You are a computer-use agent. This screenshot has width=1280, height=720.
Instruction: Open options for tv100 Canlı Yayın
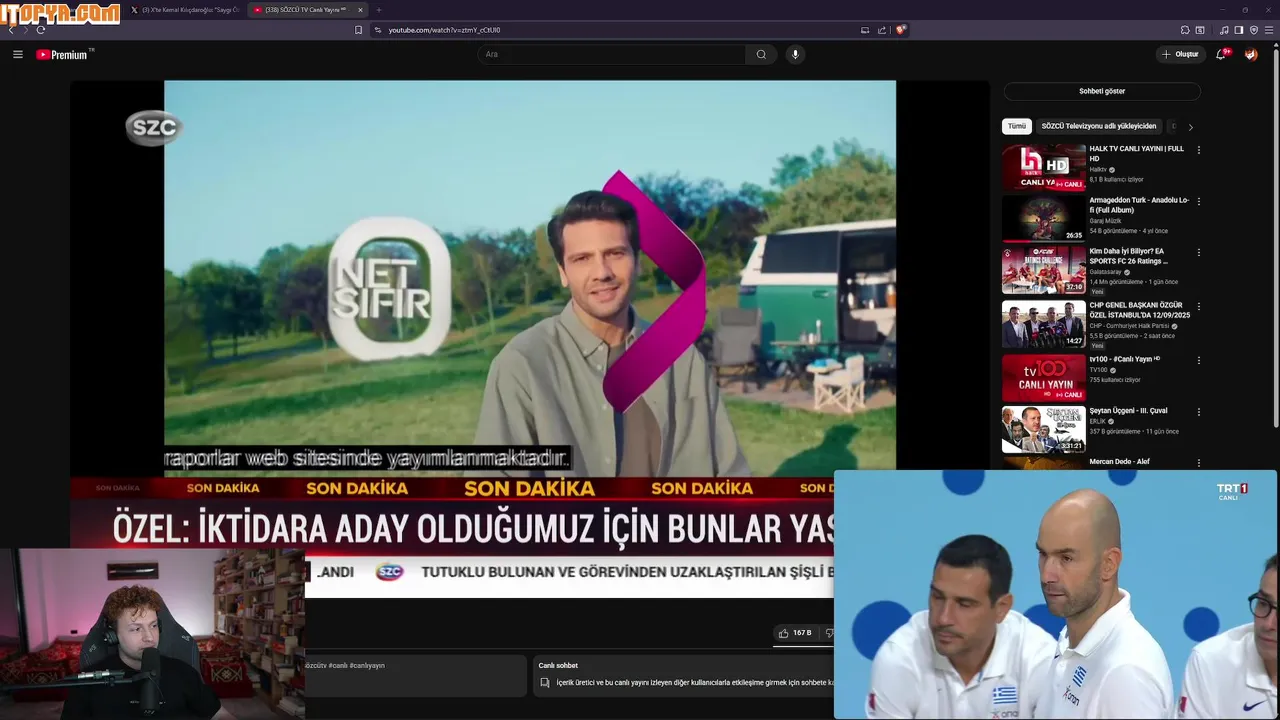tap(1198, 360)
